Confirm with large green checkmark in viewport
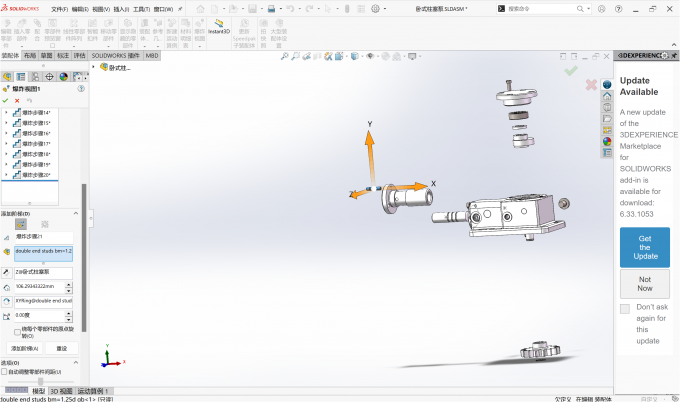 (571, 70)
